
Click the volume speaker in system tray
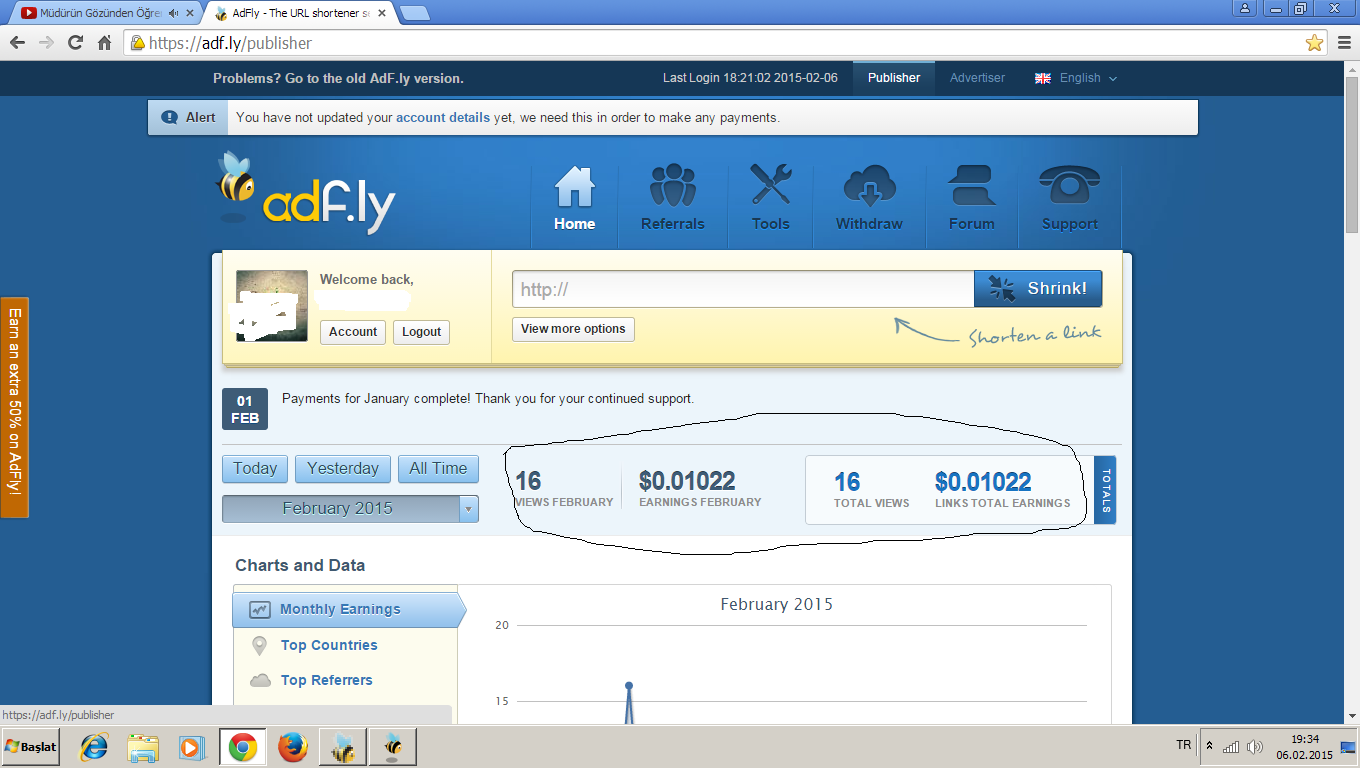tap(1255, 746)
